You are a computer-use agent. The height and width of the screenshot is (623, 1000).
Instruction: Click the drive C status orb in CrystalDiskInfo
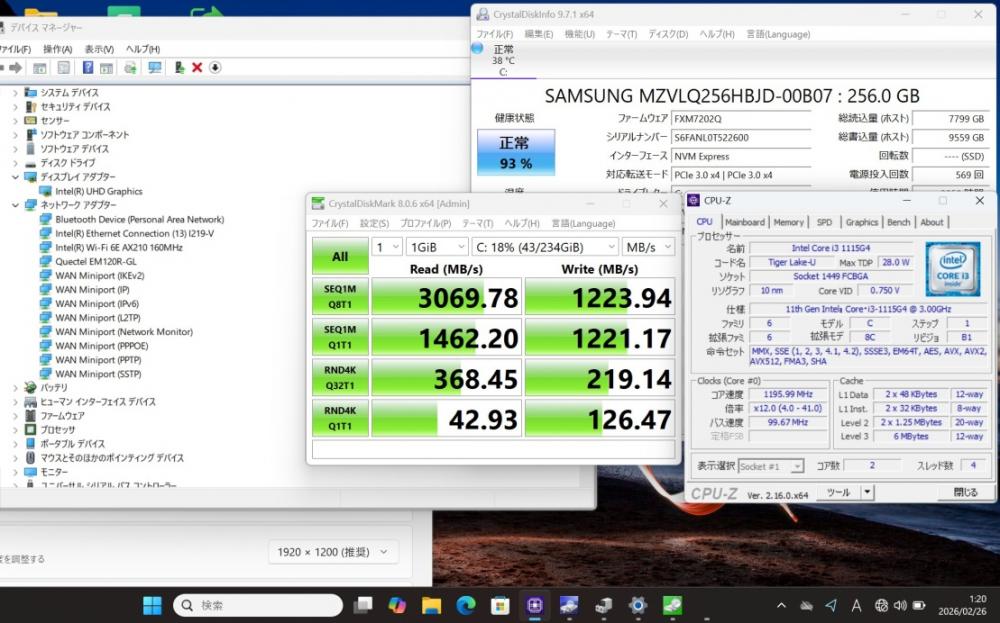click(477, 48)
